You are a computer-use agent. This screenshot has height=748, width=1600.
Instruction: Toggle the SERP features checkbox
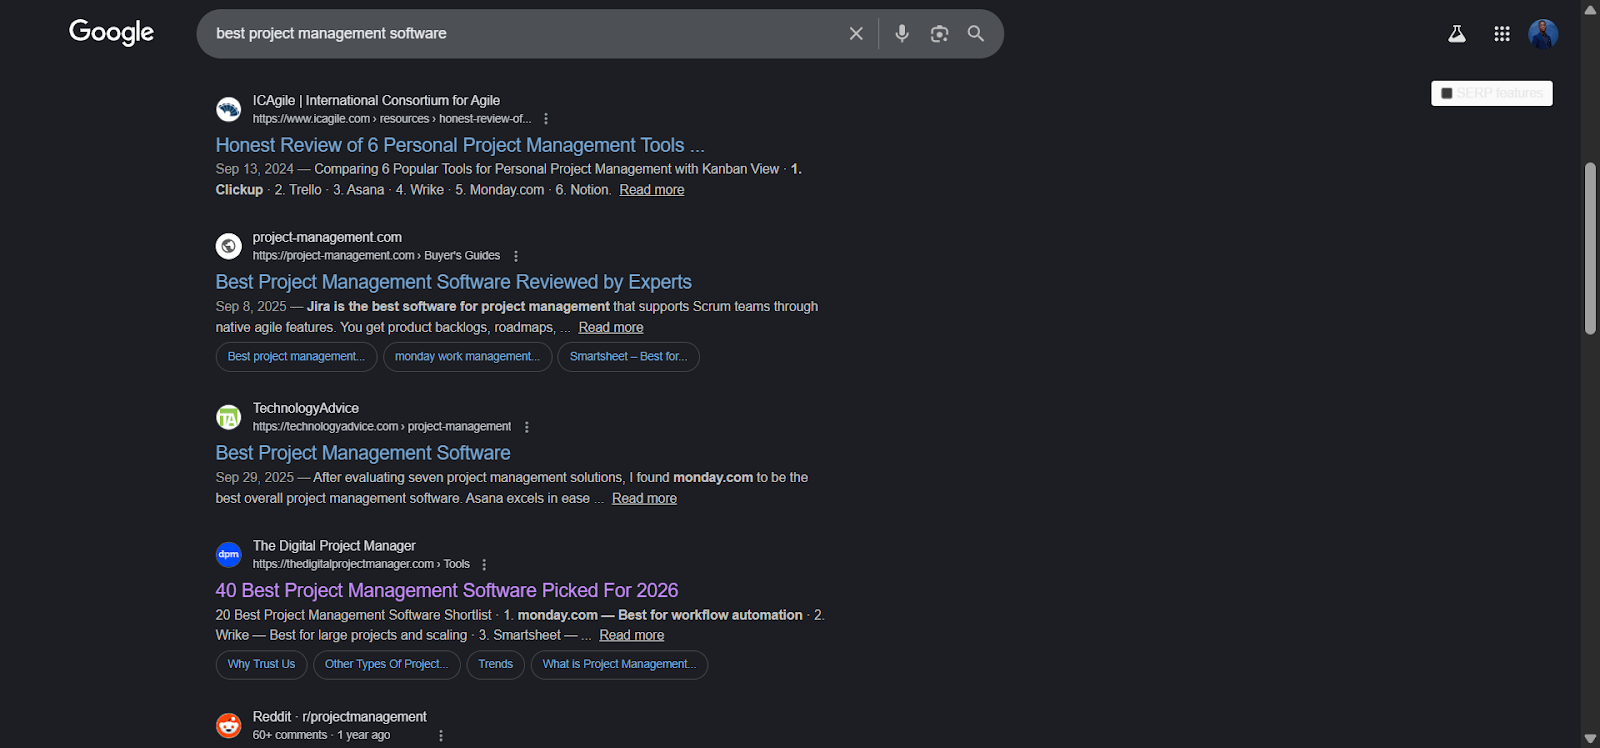tap(1447, 93)
